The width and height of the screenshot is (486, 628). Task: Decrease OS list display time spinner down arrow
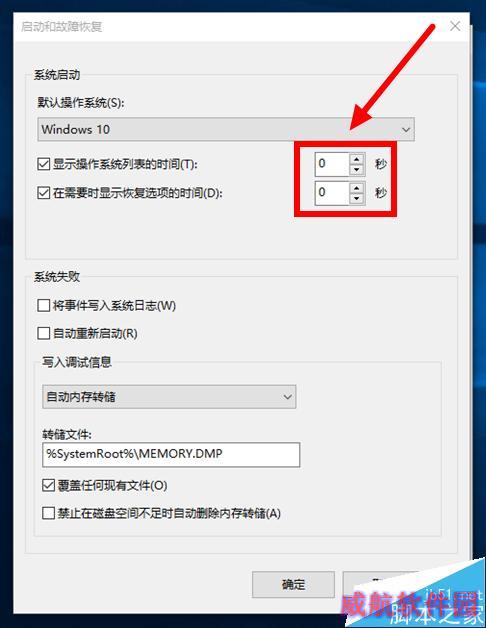(x=356, y=170)
